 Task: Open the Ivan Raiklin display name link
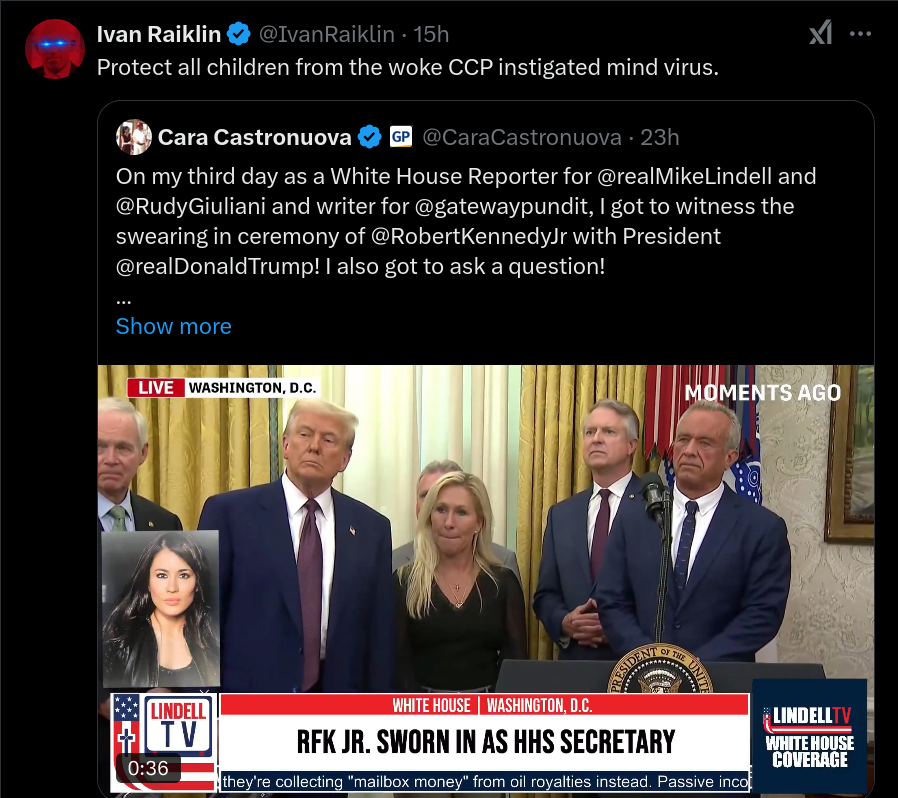coord(159,34)
